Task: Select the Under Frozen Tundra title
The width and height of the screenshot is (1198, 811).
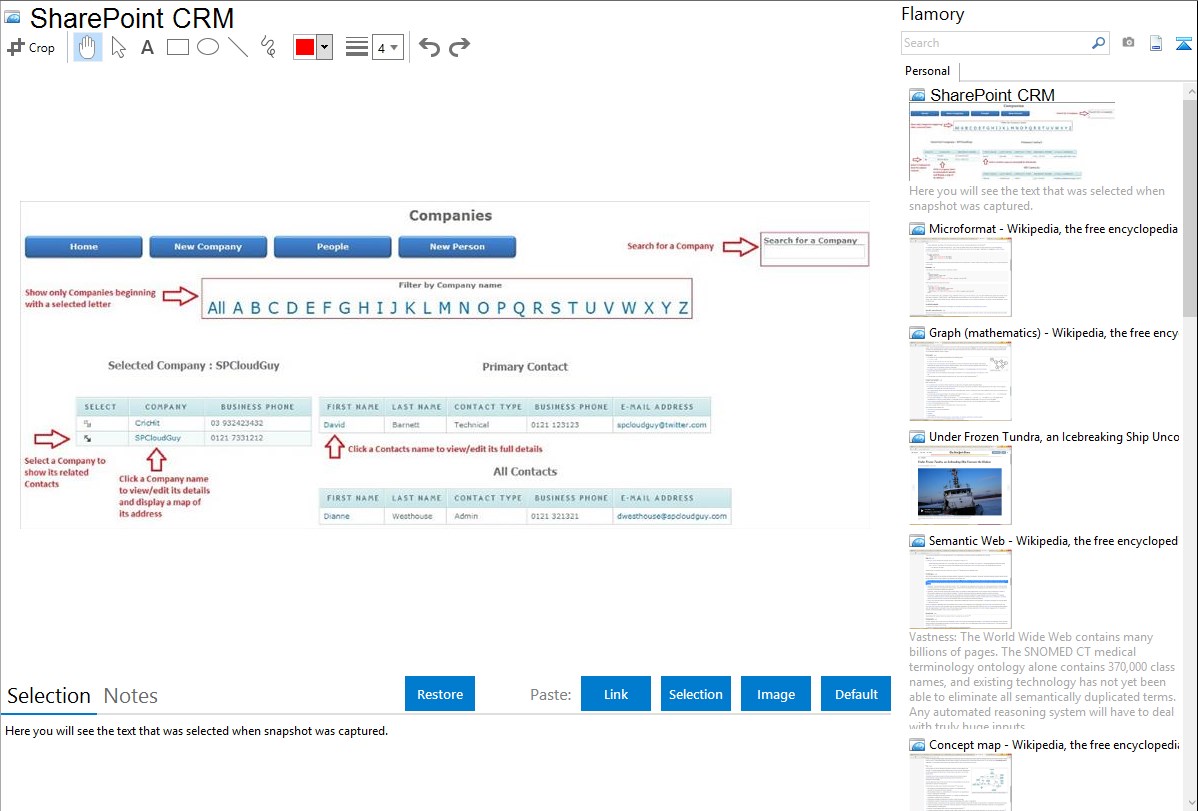Action: click(x=1054, y=437)
